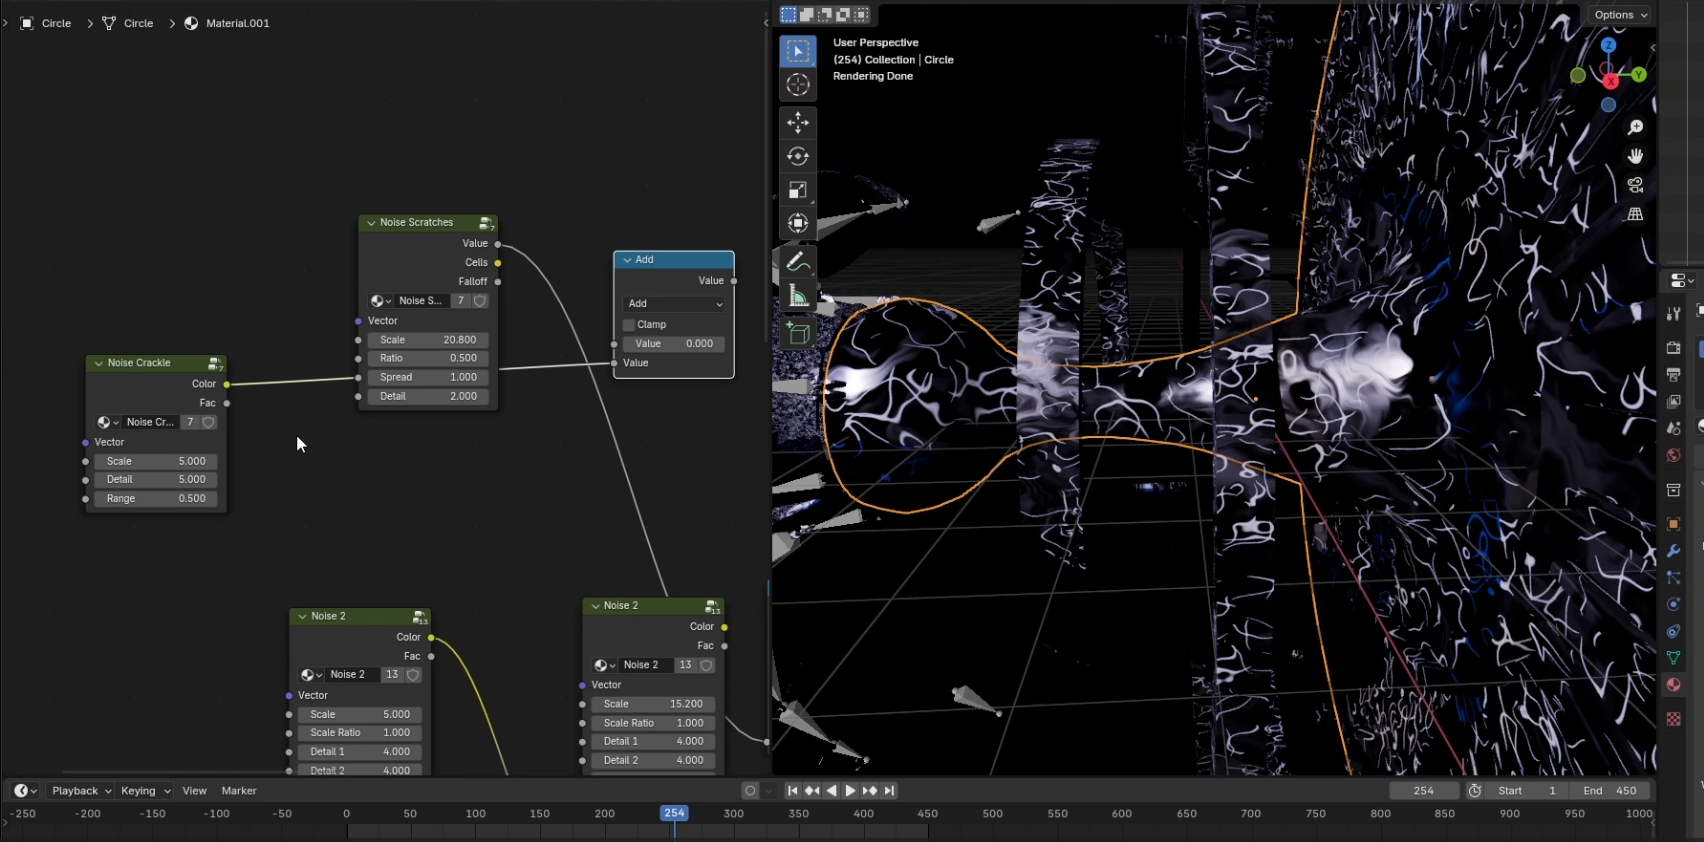Open the Collection properties tab
The width and height of the screenshot is (1704, 842).
click(1673, 489)
